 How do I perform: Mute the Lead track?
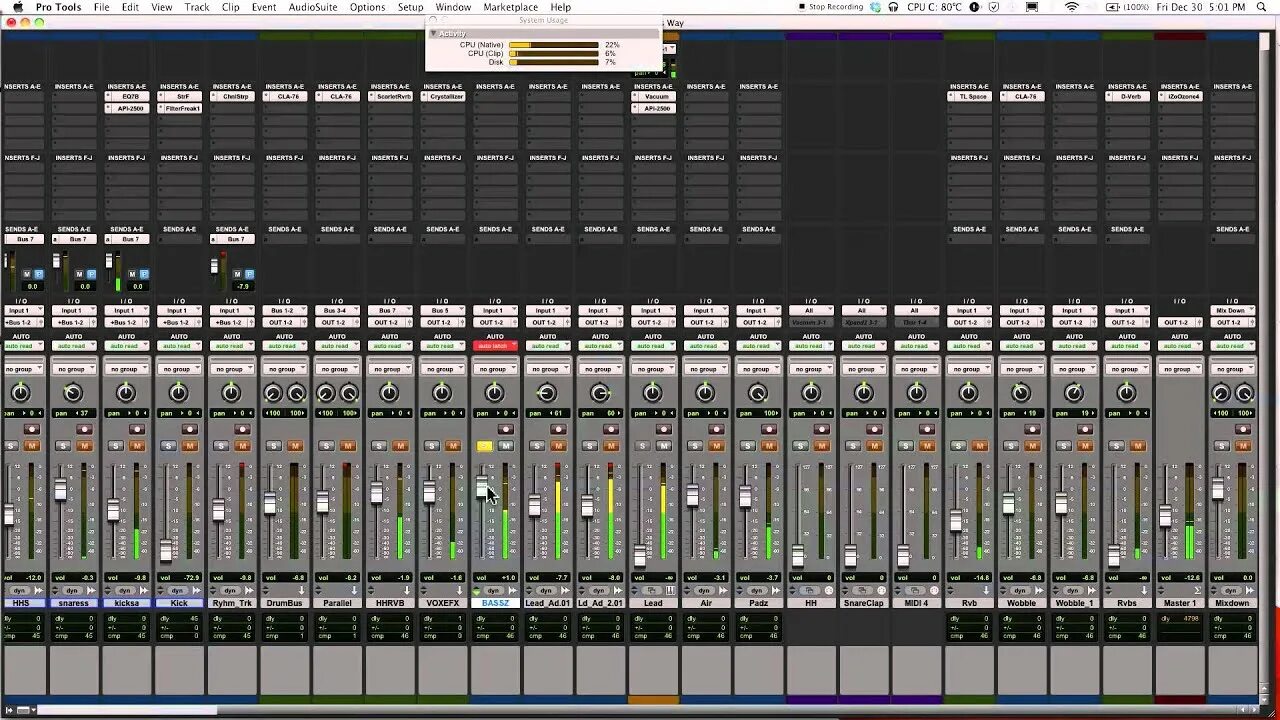coord(663,446)
